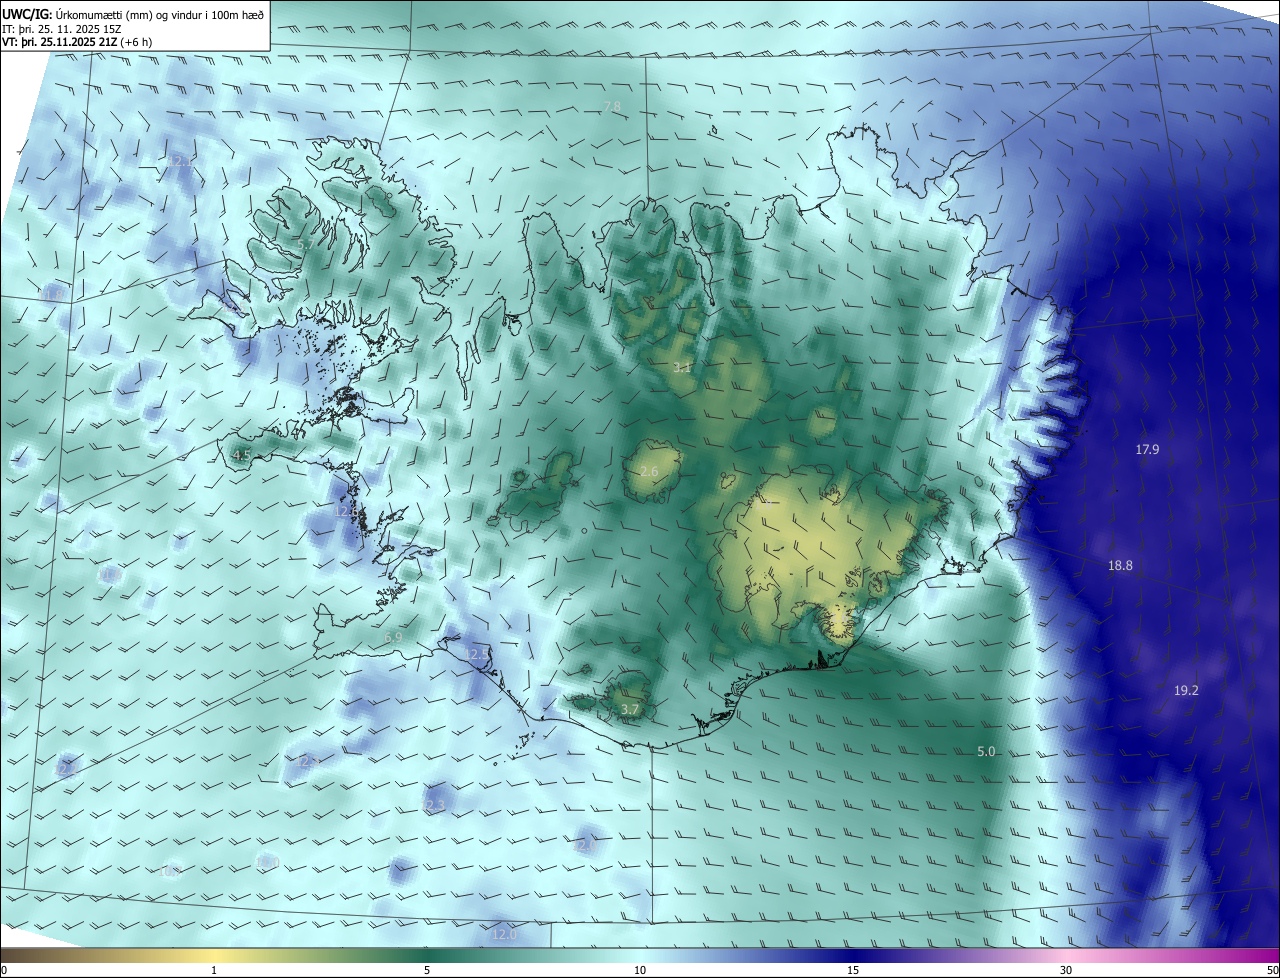Click the 1 tick on the color scale
1280x978 pixels.
click(x=214, y=970)
